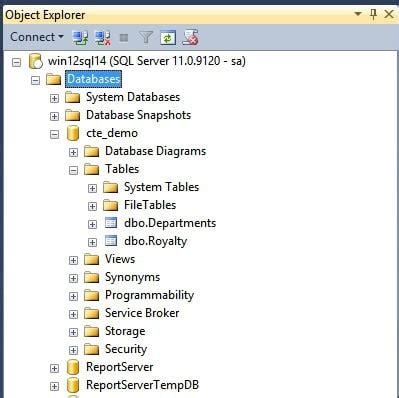
Task: Expand the System Tables node
Action: click(x=92, y=188)
